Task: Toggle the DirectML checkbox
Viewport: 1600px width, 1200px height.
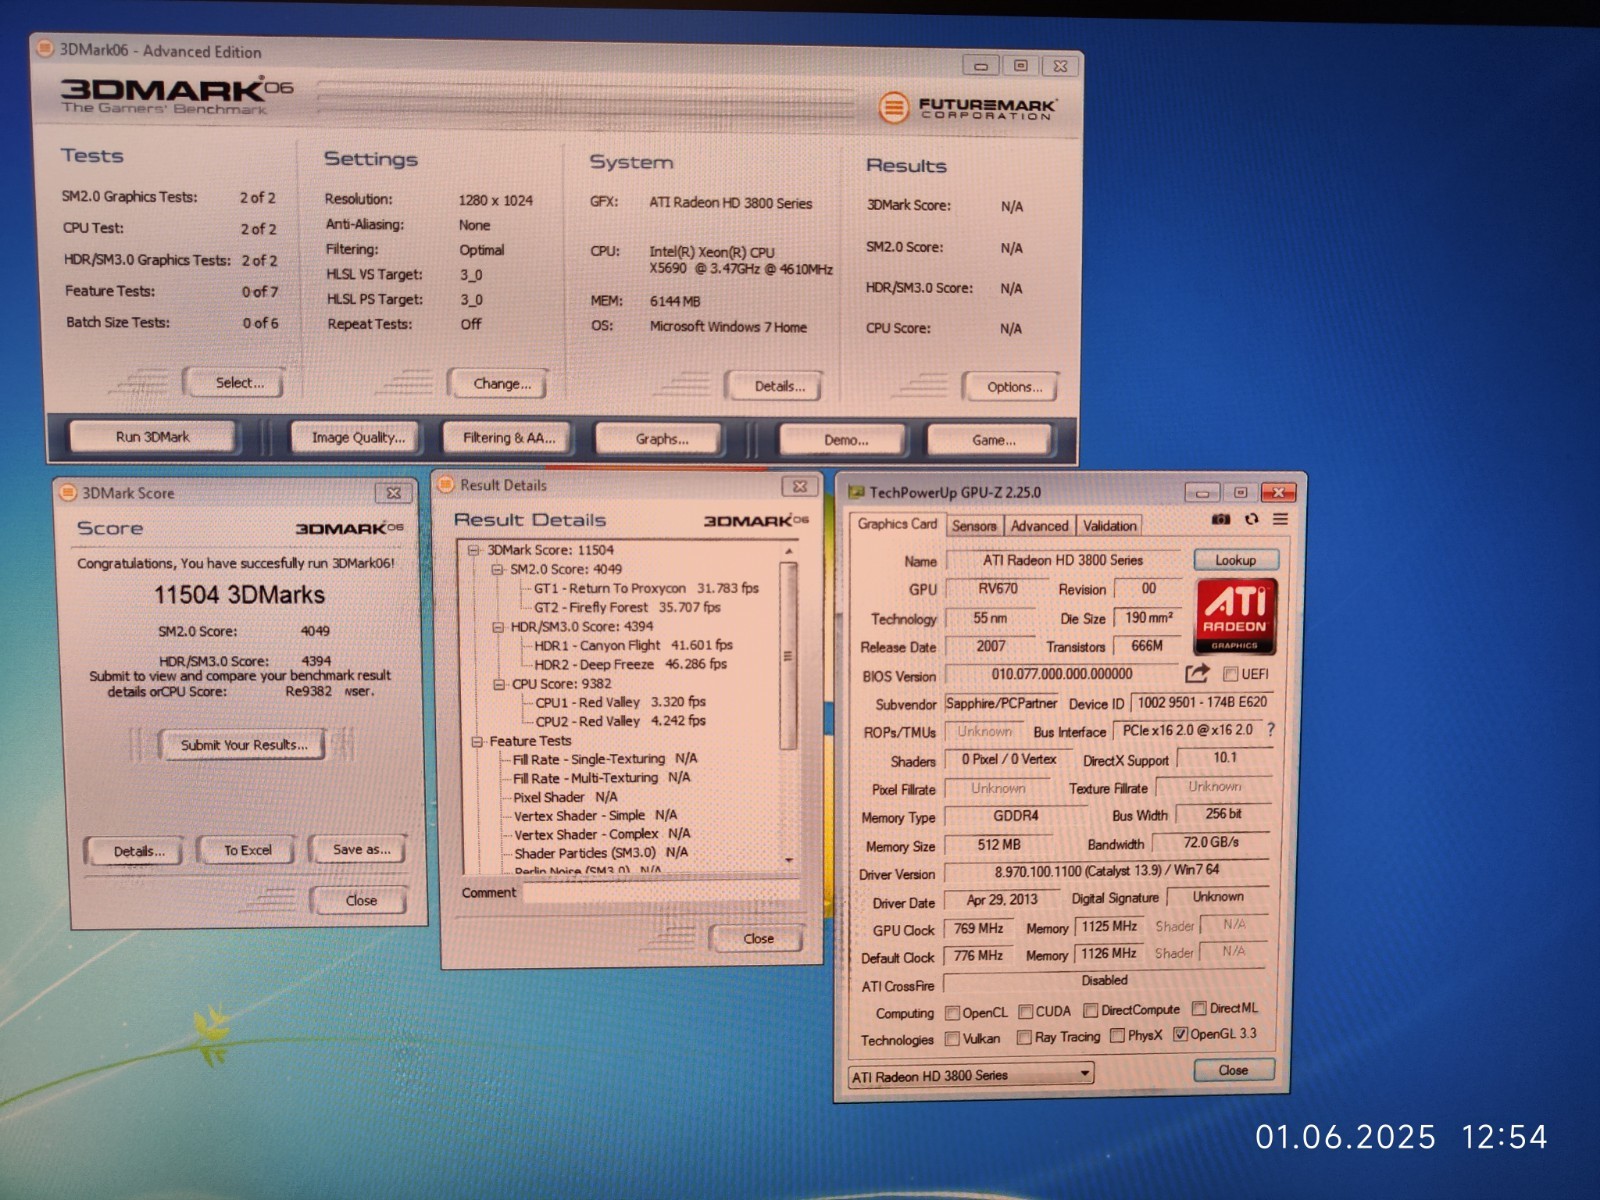Action: click(1199, 1008)
